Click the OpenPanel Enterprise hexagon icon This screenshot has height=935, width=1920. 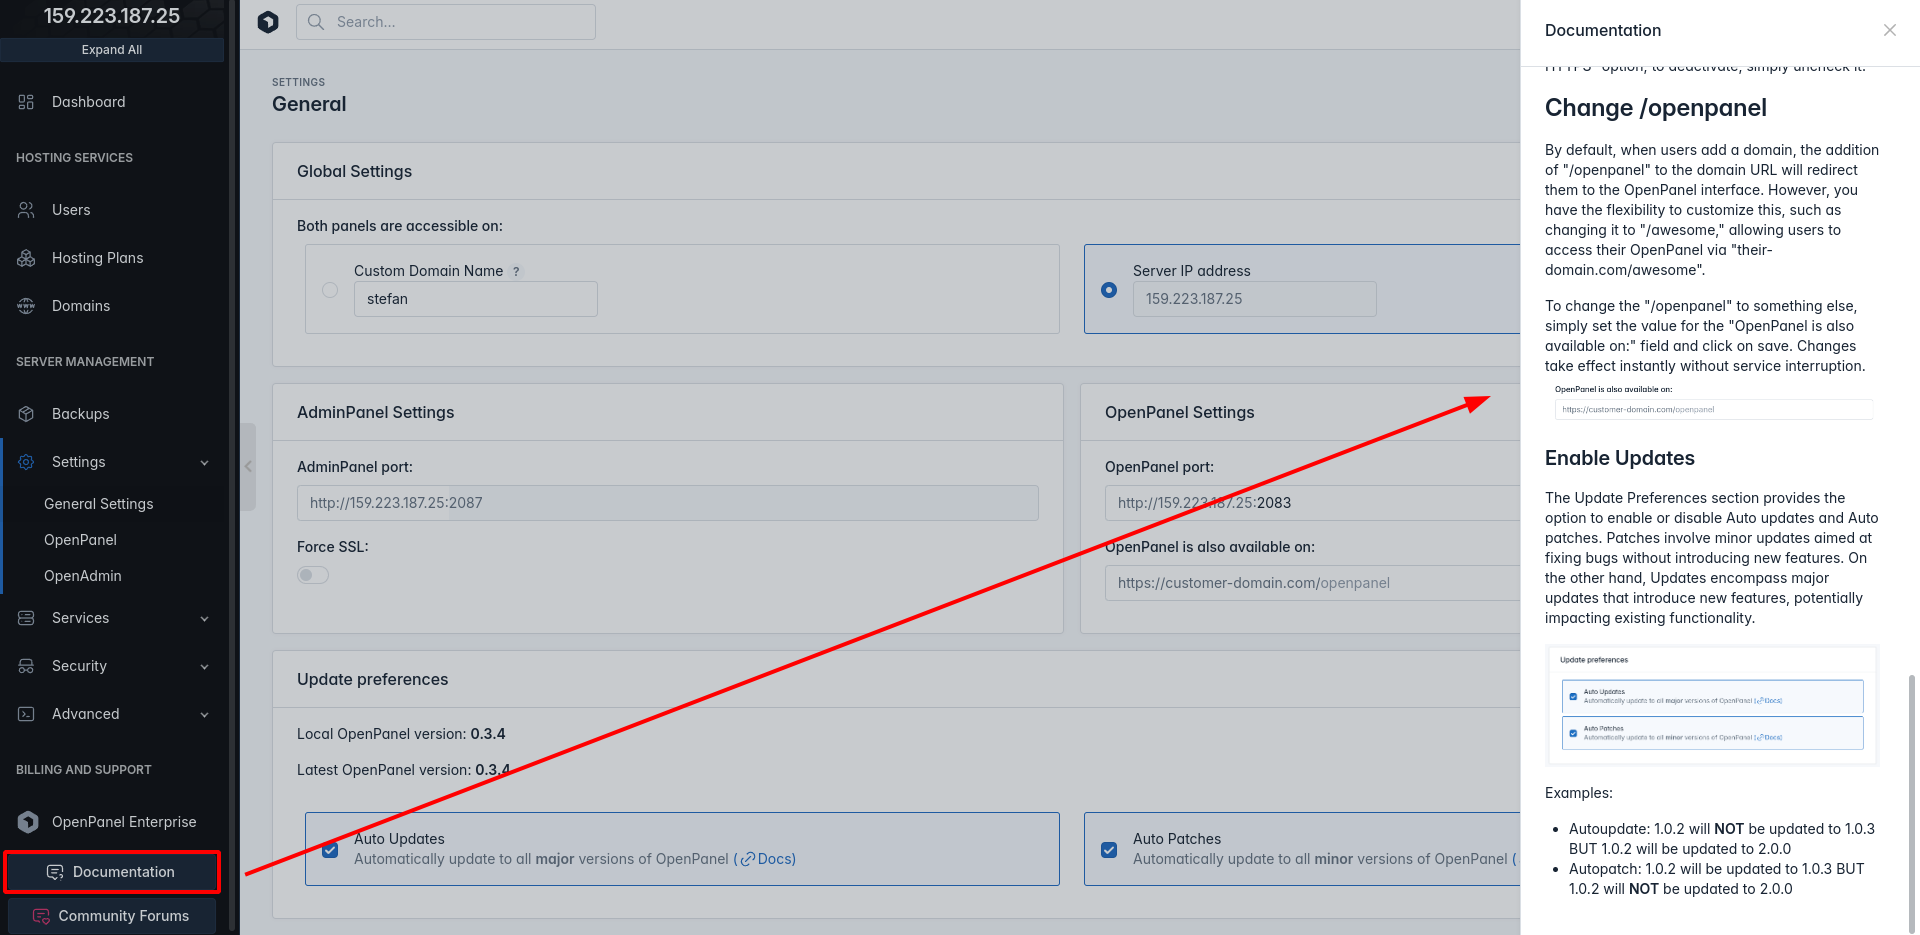click(28, 822)
